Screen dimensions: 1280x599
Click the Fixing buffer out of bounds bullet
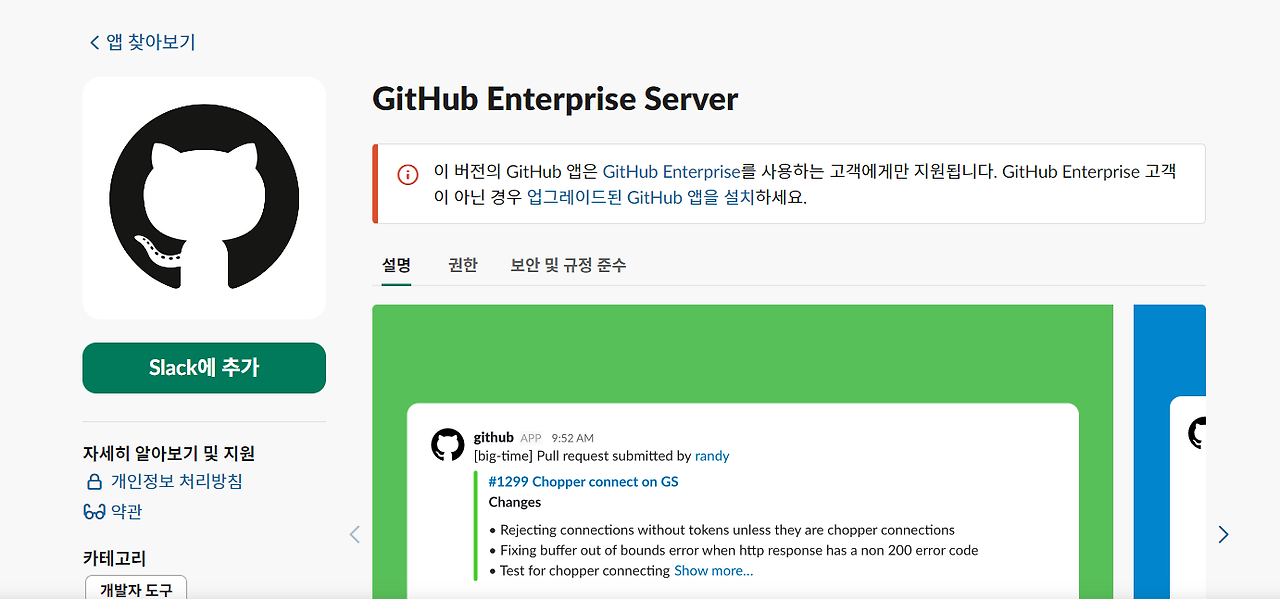point(733,550)
